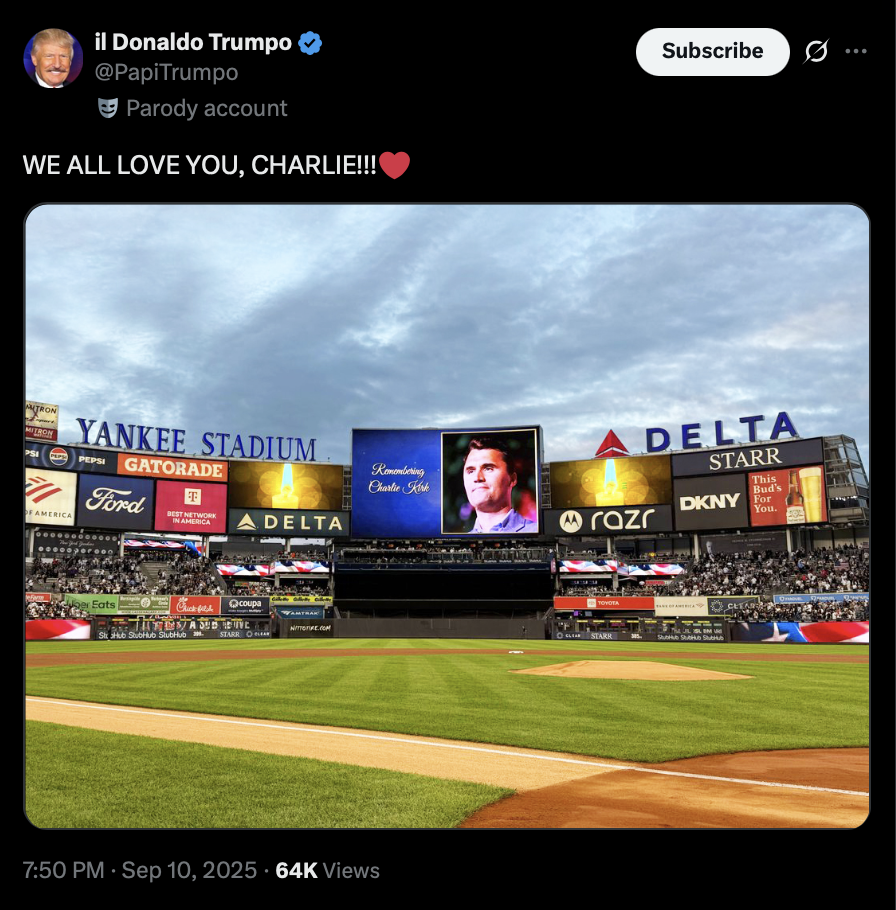Open the Grok slashed-circle icon
Image resolution: width=896 pixels, height=910 pixels.
tap(816, 51)
